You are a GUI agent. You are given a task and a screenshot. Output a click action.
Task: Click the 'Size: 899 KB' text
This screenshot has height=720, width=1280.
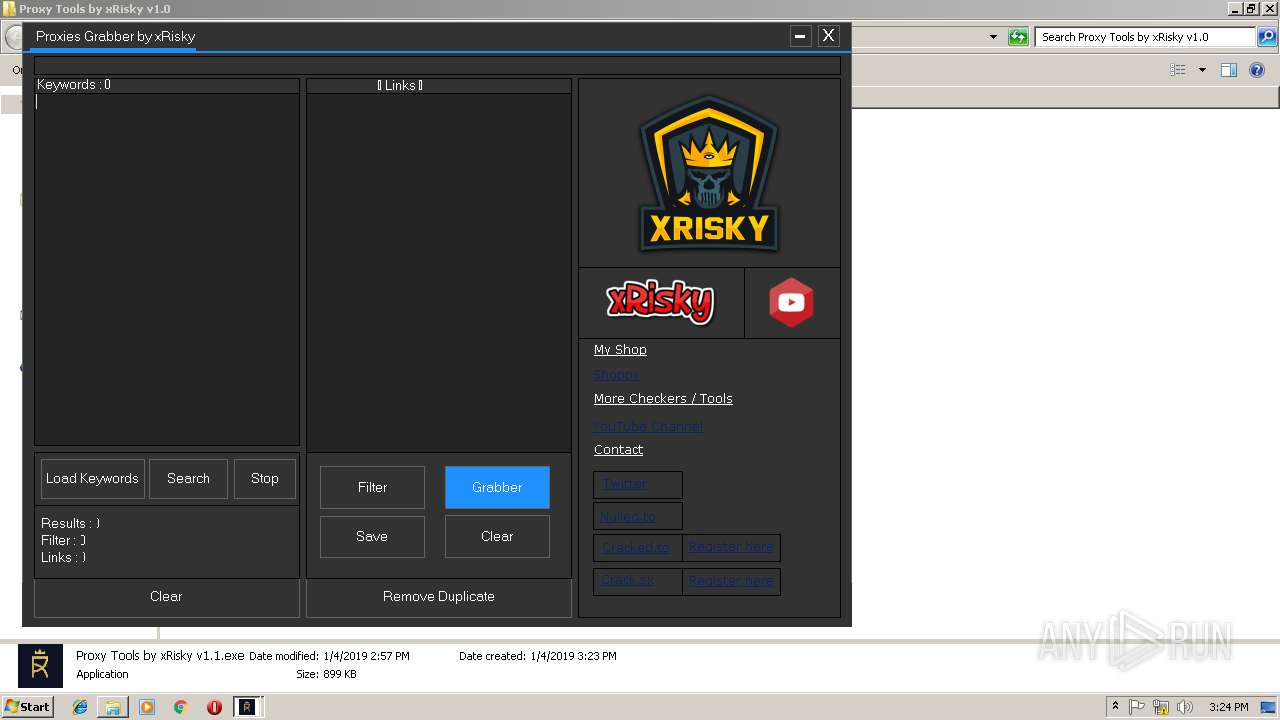pos(326,674)
